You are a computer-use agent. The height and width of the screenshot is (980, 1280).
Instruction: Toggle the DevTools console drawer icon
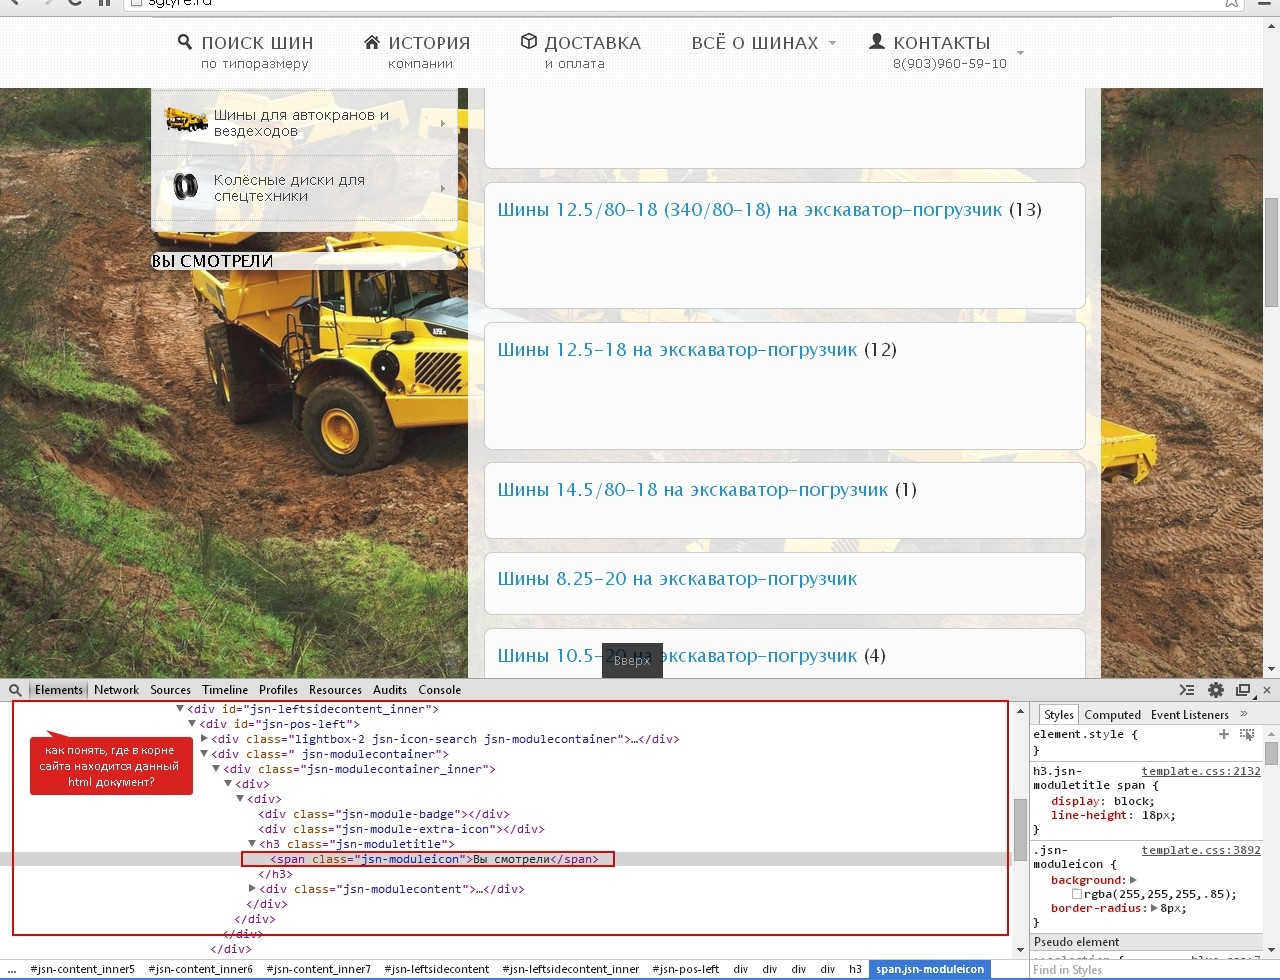[x=1187, y=690]
